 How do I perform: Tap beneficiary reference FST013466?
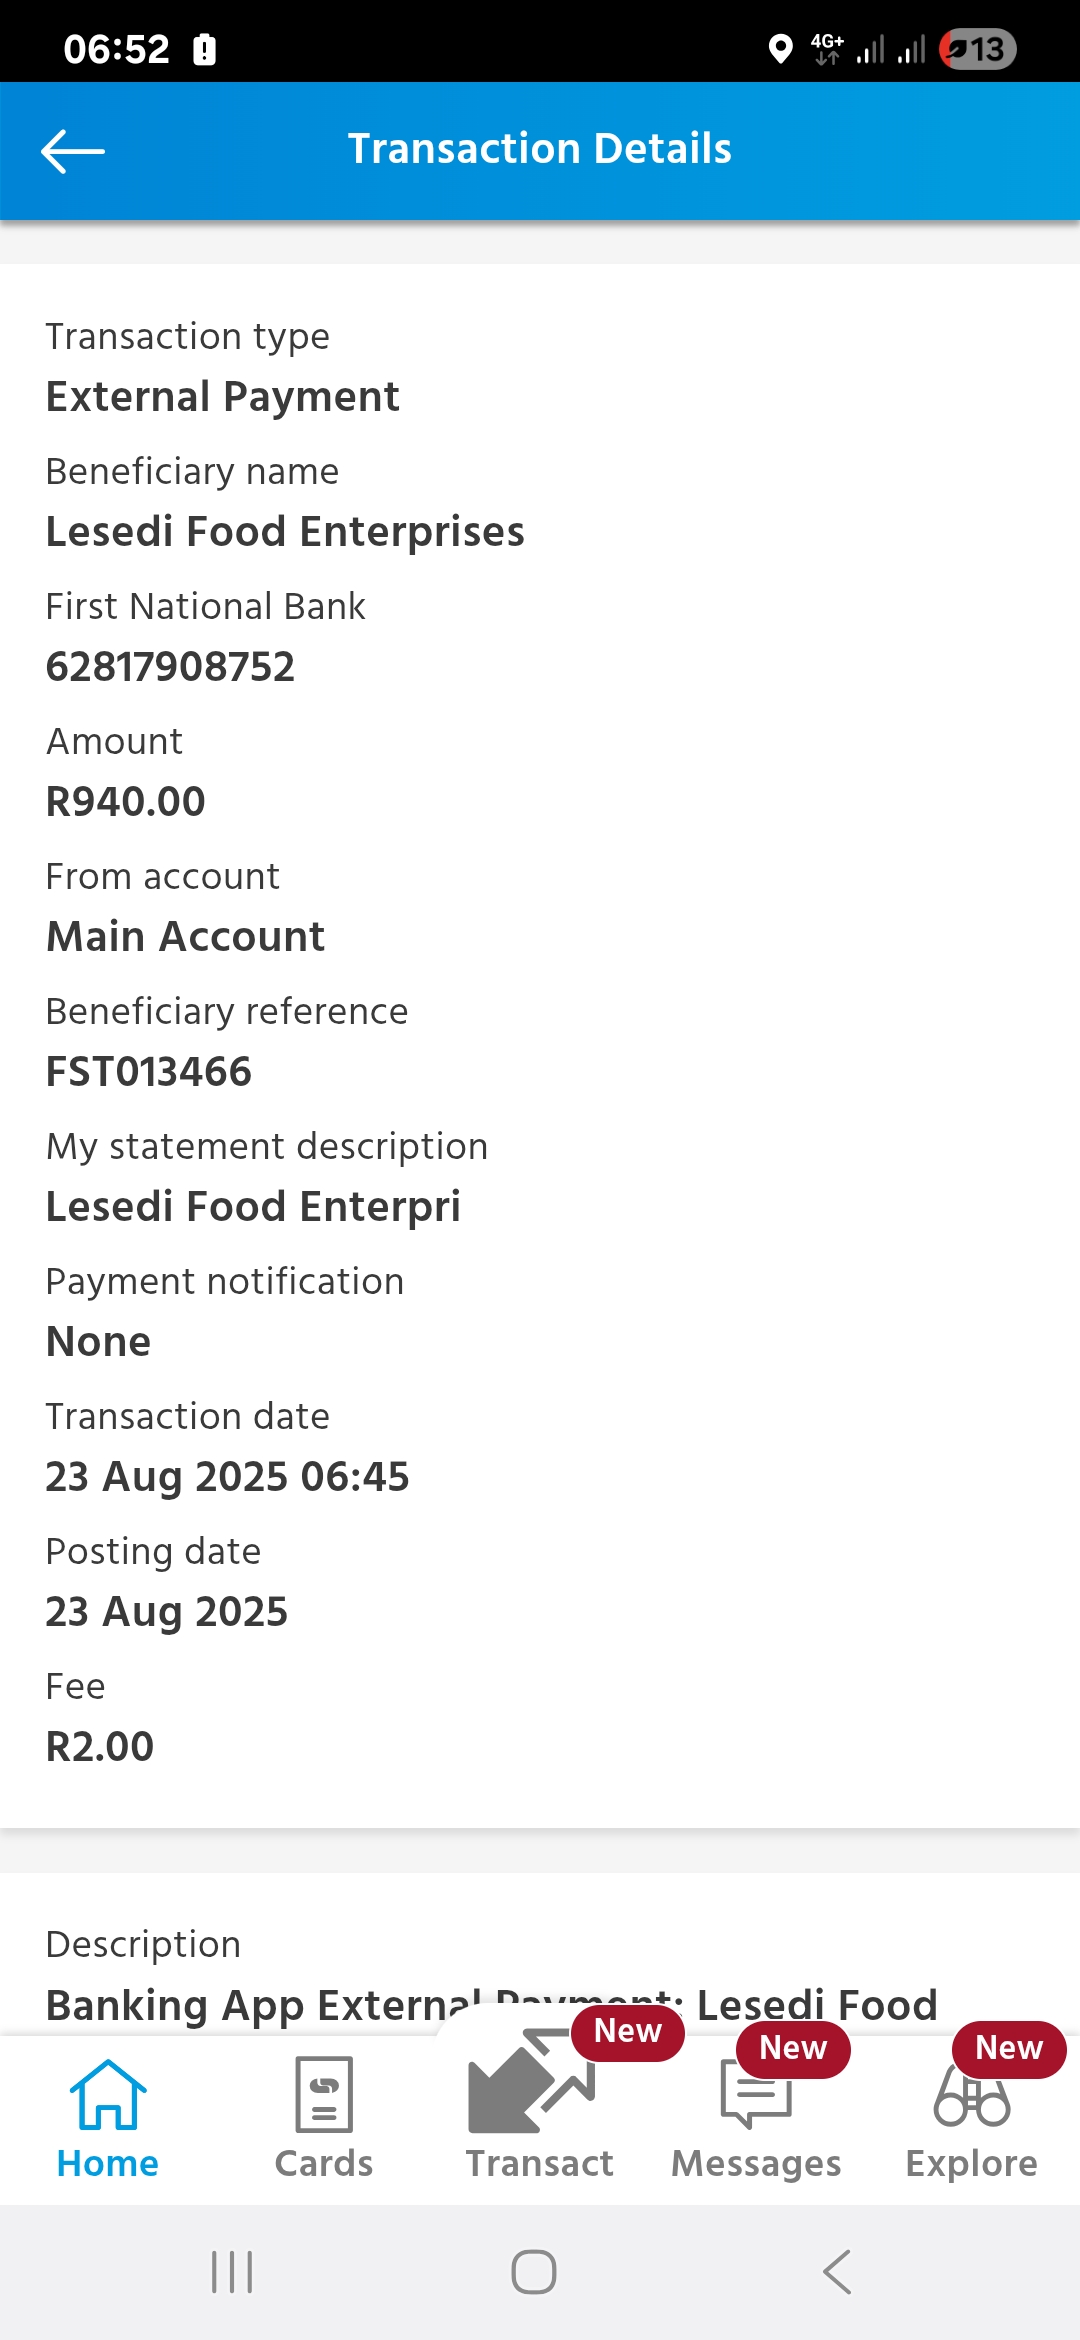(x=149, y=1072)
